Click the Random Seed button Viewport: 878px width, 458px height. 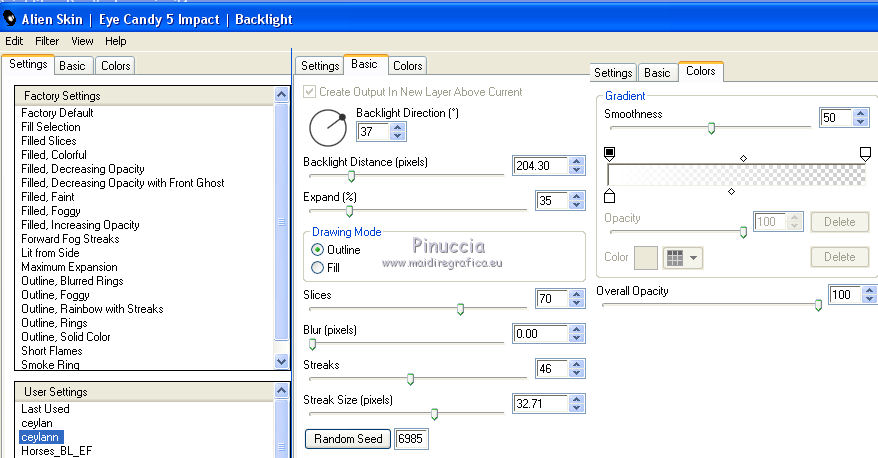pos(348,439)
